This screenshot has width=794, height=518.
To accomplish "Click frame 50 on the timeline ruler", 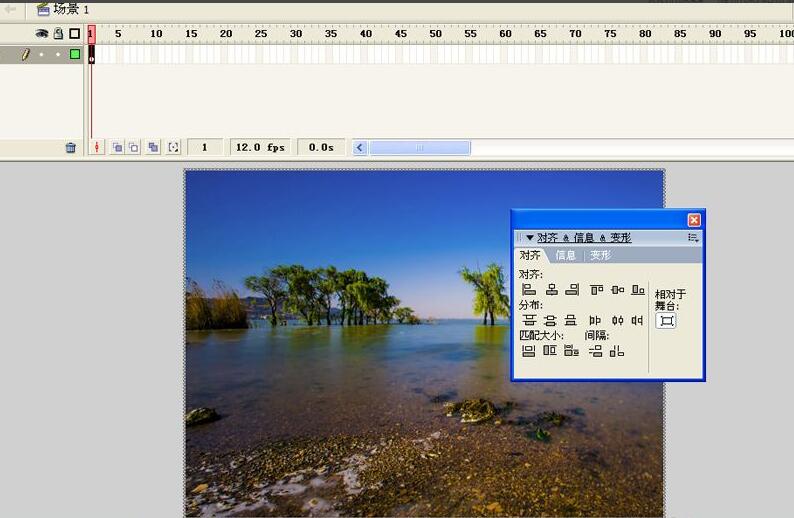I will (x=435, y=33).
